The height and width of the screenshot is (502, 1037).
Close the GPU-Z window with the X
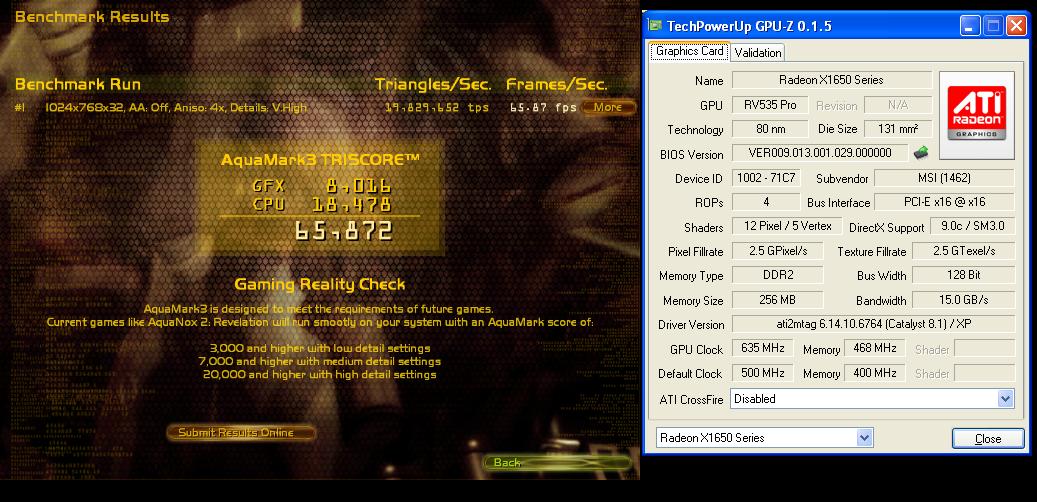pyautogui.click(x=1016, y=26)
